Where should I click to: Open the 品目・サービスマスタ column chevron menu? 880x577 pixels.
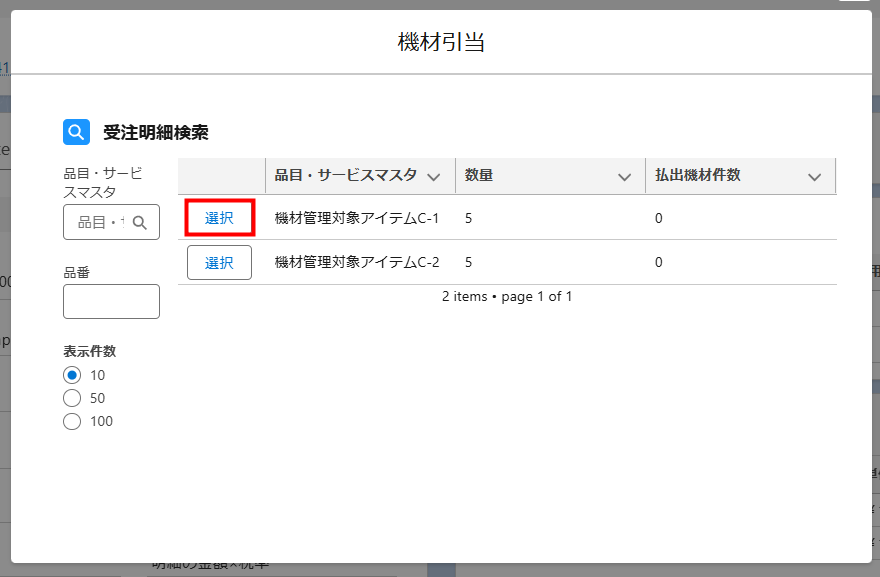click(433, 177)
